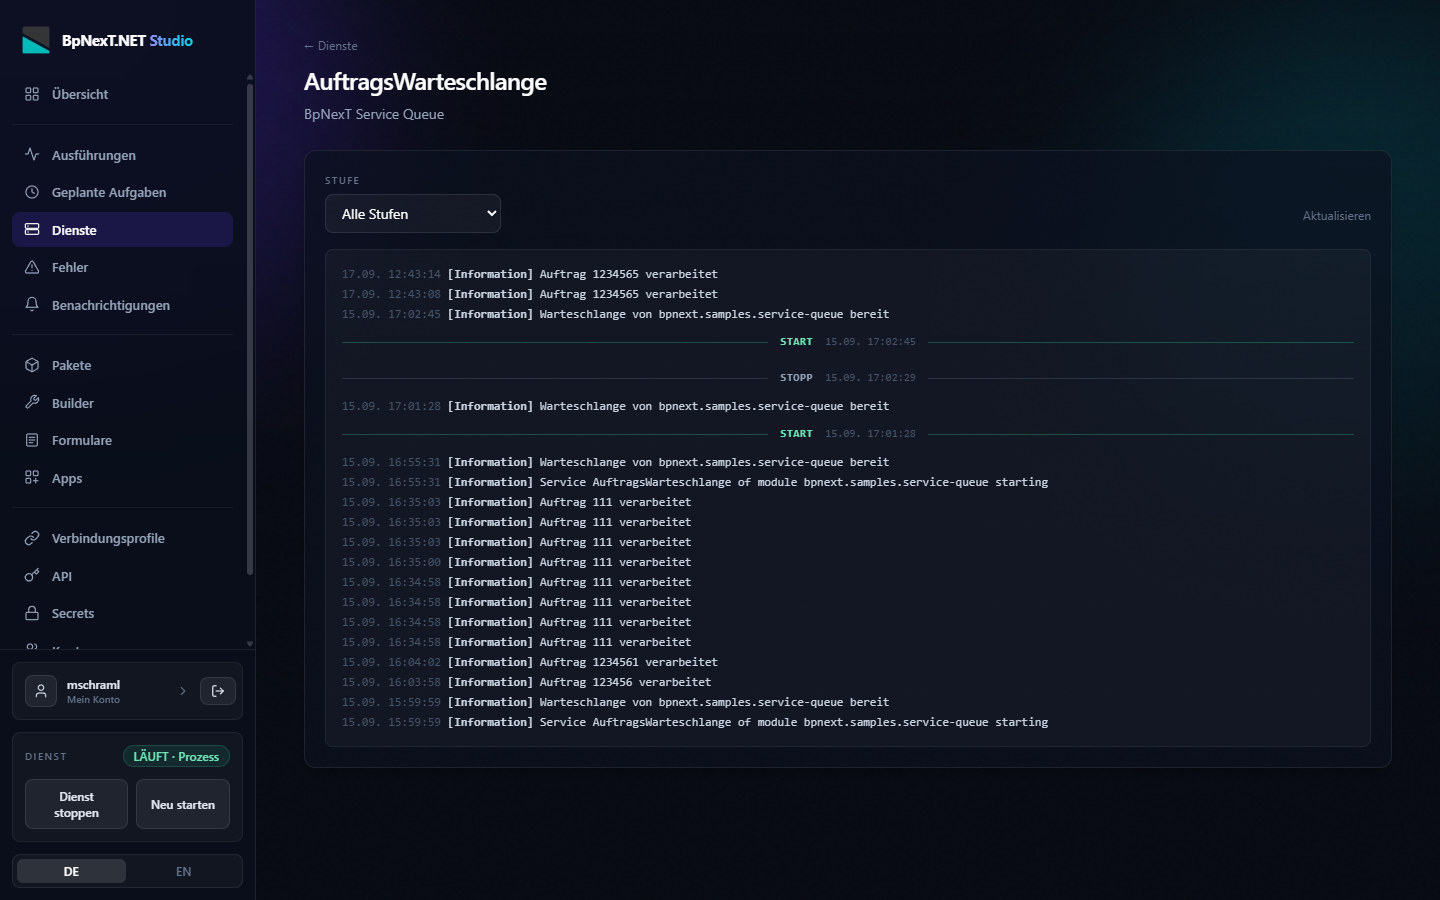Click the Formulare document icon
The width and height of the screenshot is (1440, 900).
32,440
